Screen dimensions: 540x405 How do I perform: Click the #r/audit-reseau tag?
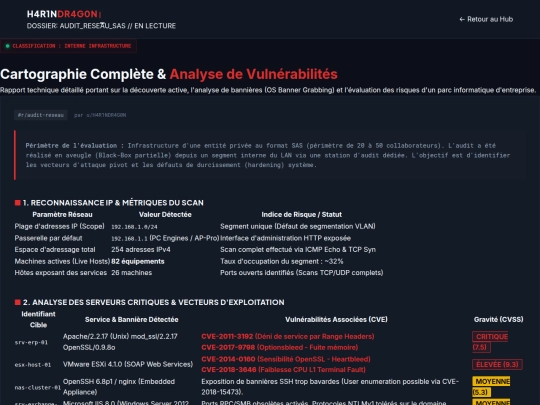click(x=41, y=115)
